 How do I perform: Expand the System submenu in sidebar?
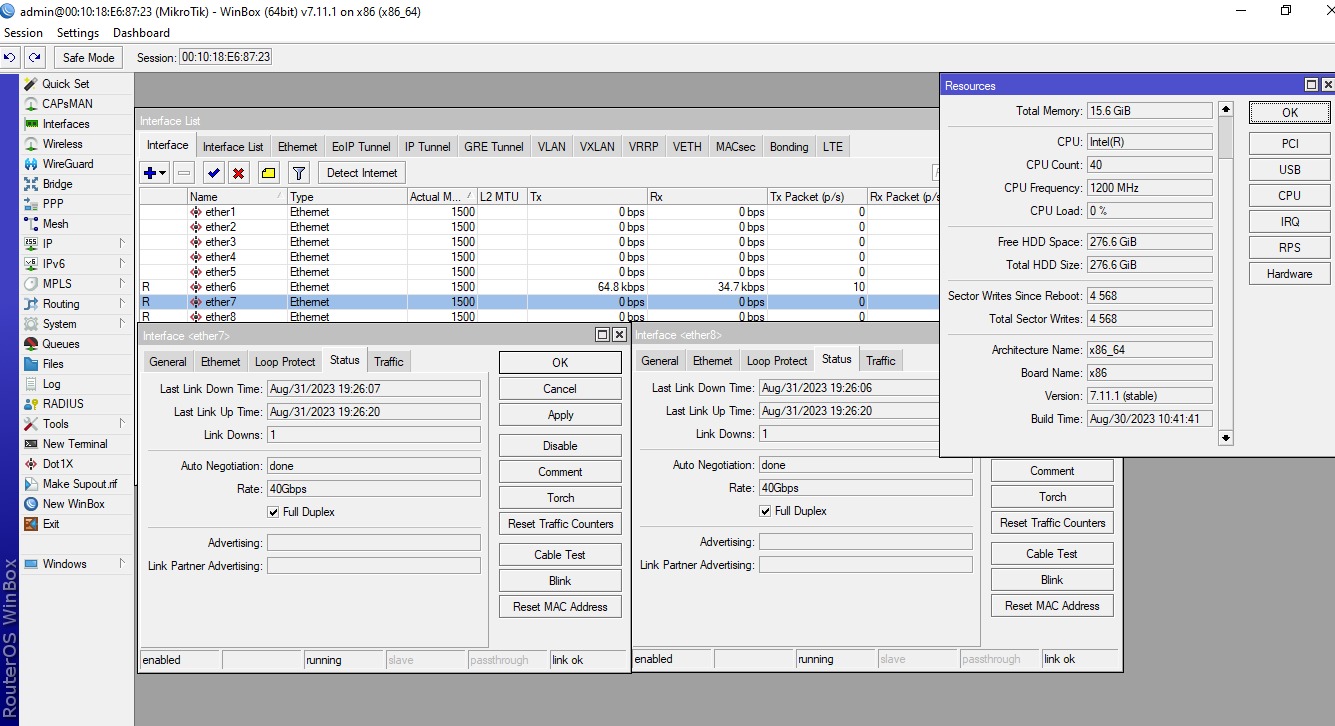click(122, 324)
